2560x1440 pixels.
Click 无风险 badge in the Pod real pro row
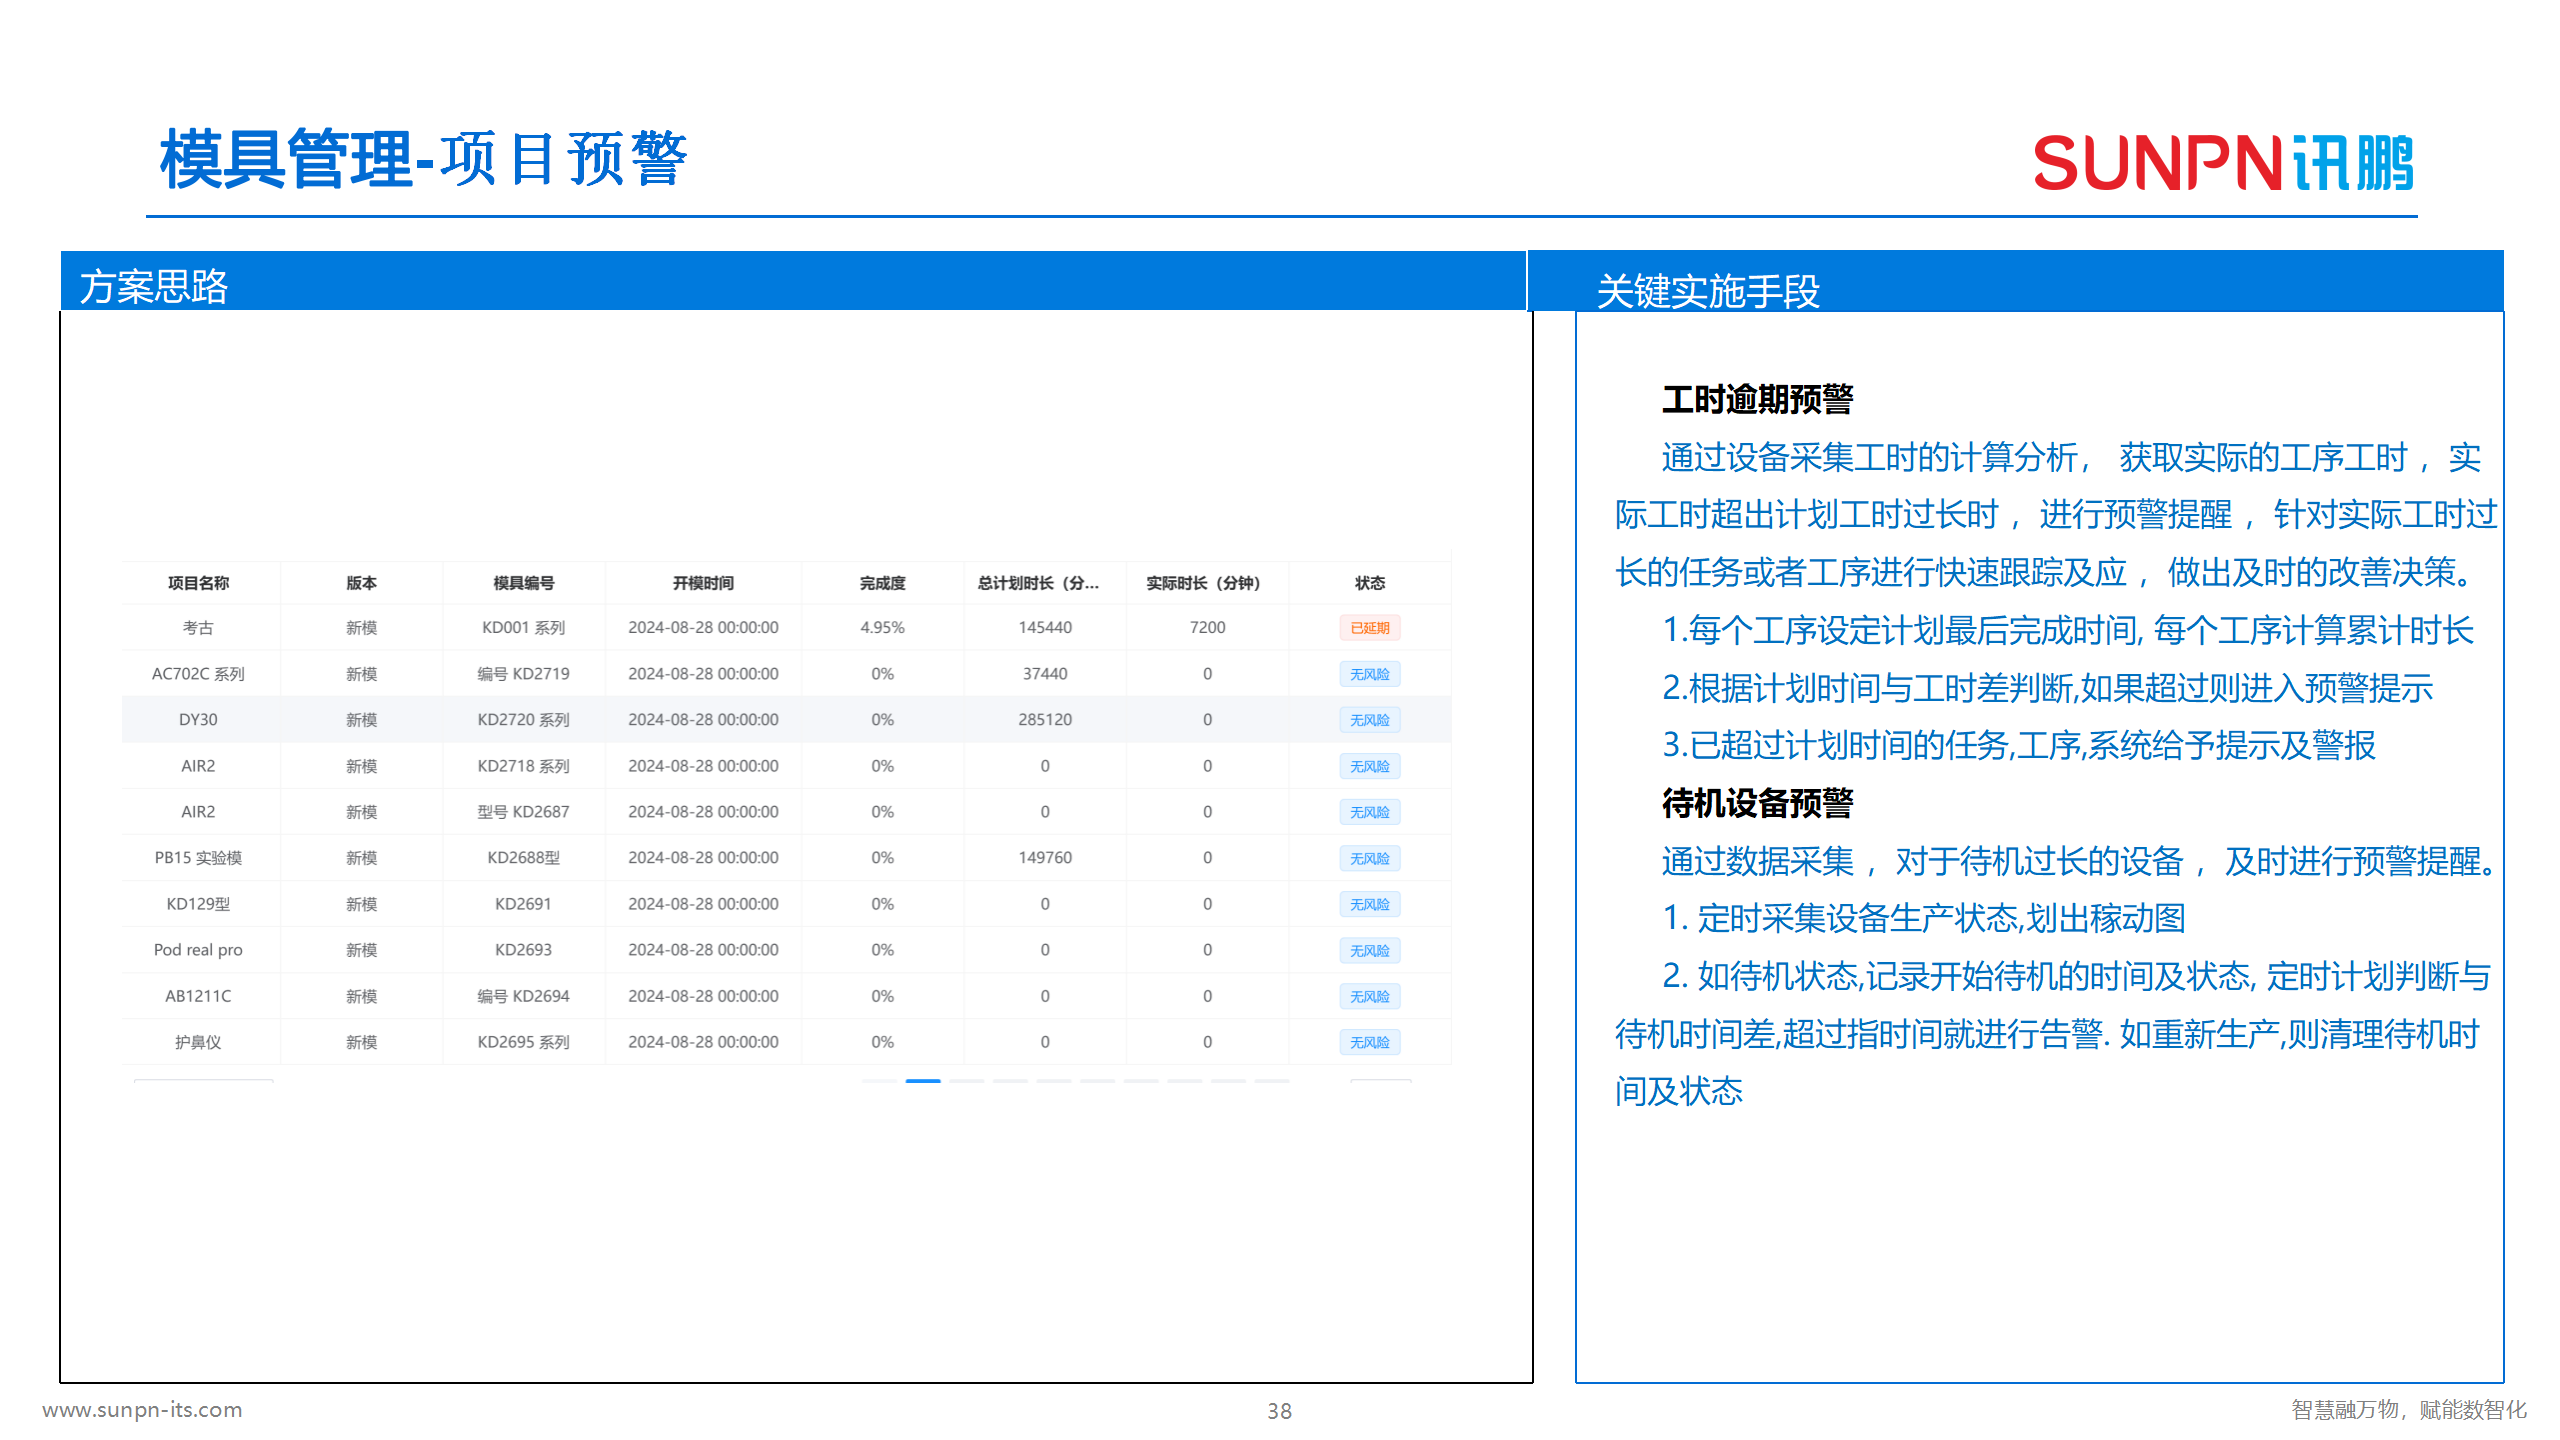(1369, 950)
